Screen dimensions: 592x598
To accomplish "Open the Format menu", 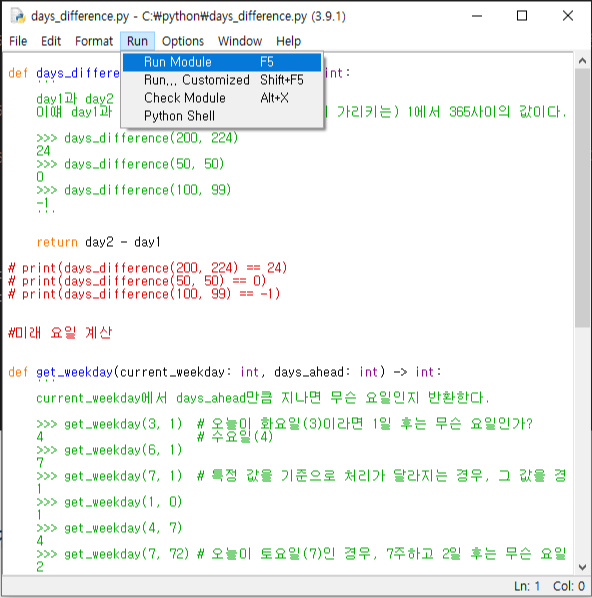I will (94, 41).
